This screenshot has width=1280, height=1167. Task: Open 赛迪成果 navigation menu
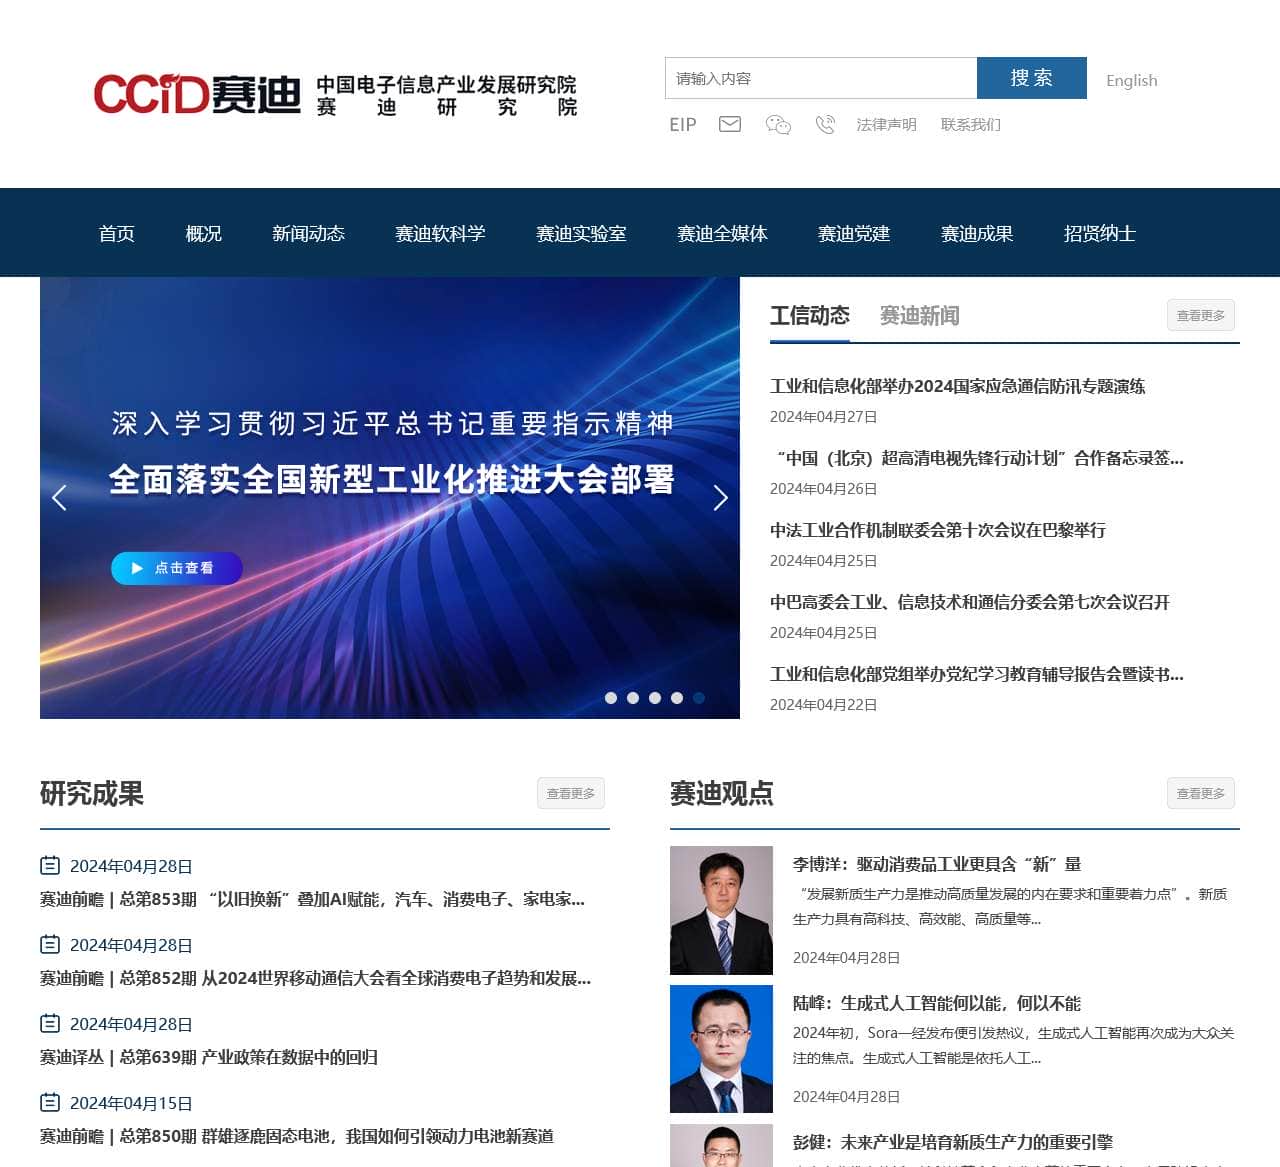(x=978, y=233)
